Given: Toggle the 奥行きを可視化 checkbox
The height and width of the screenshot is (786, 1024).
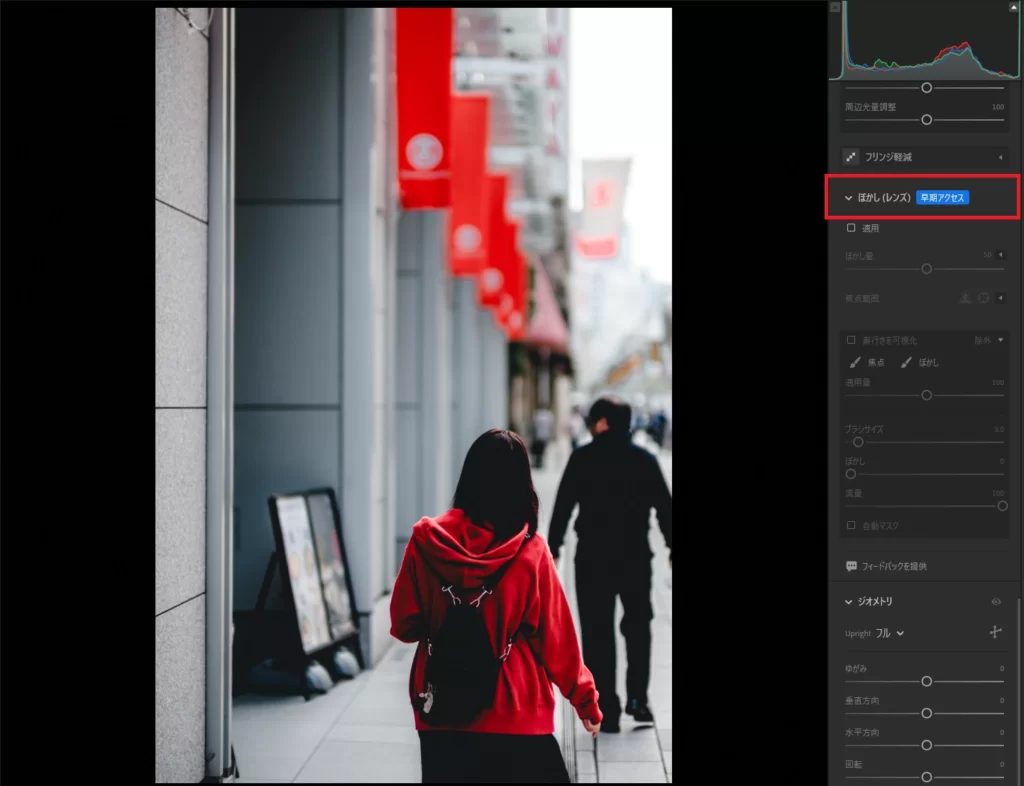Looking at the screenshot, I should click(x=851, y=340).
